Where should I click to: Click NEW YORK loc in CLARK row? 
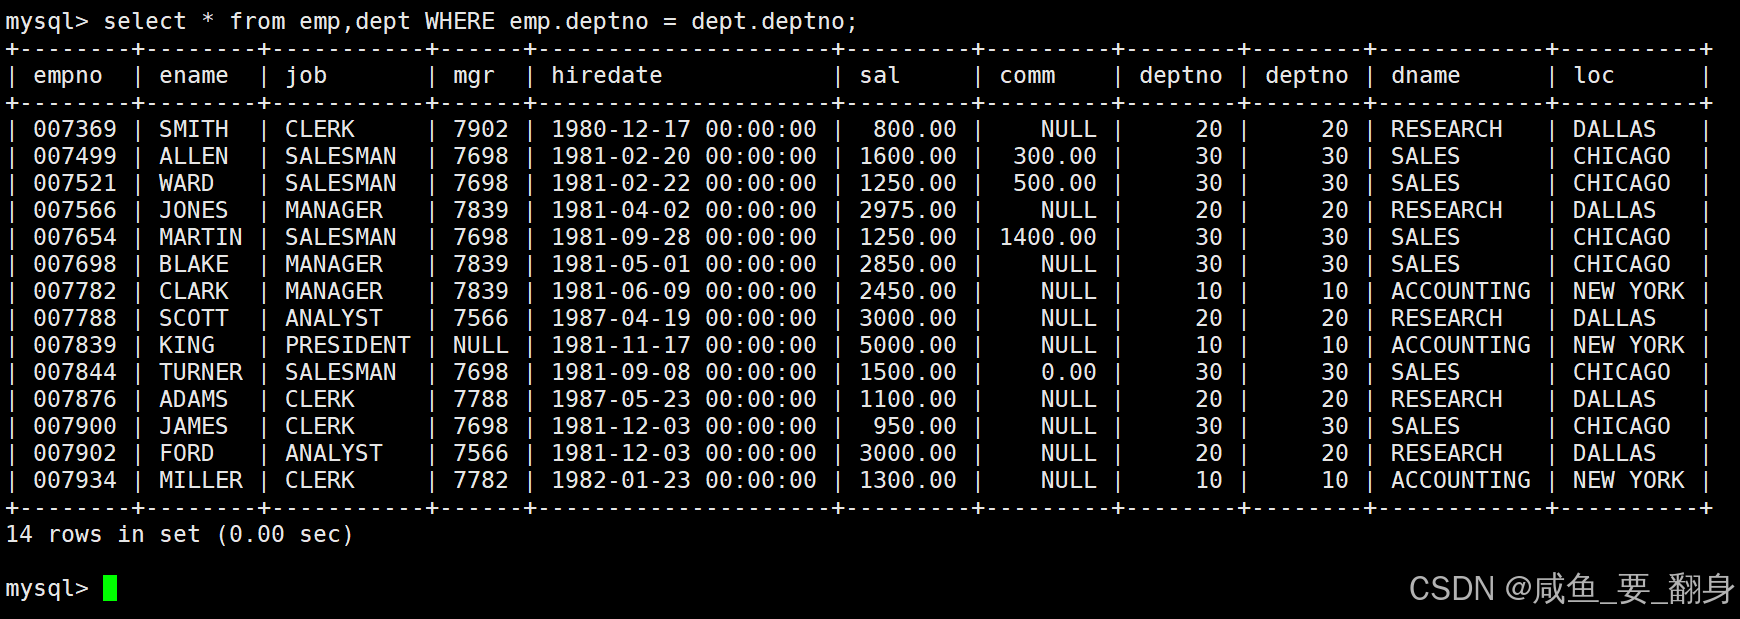coord(1629,291)
